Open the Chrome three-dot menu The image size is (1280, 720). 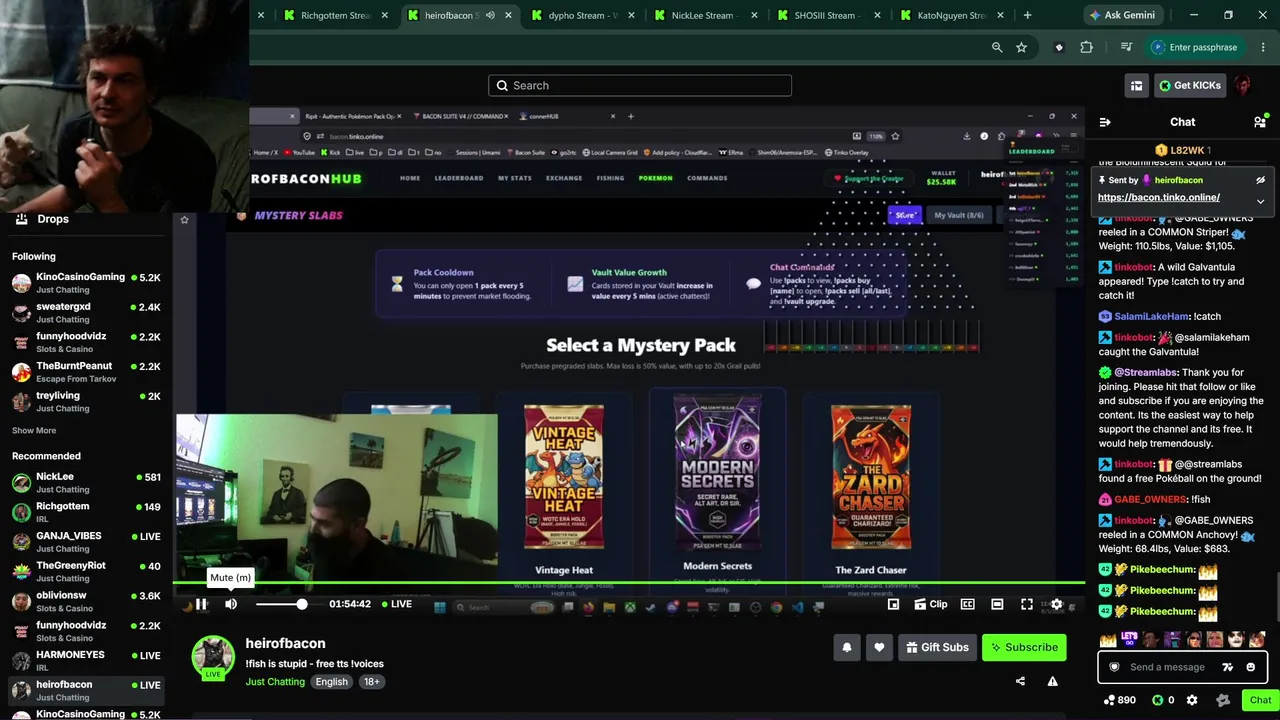point(1261,47)
